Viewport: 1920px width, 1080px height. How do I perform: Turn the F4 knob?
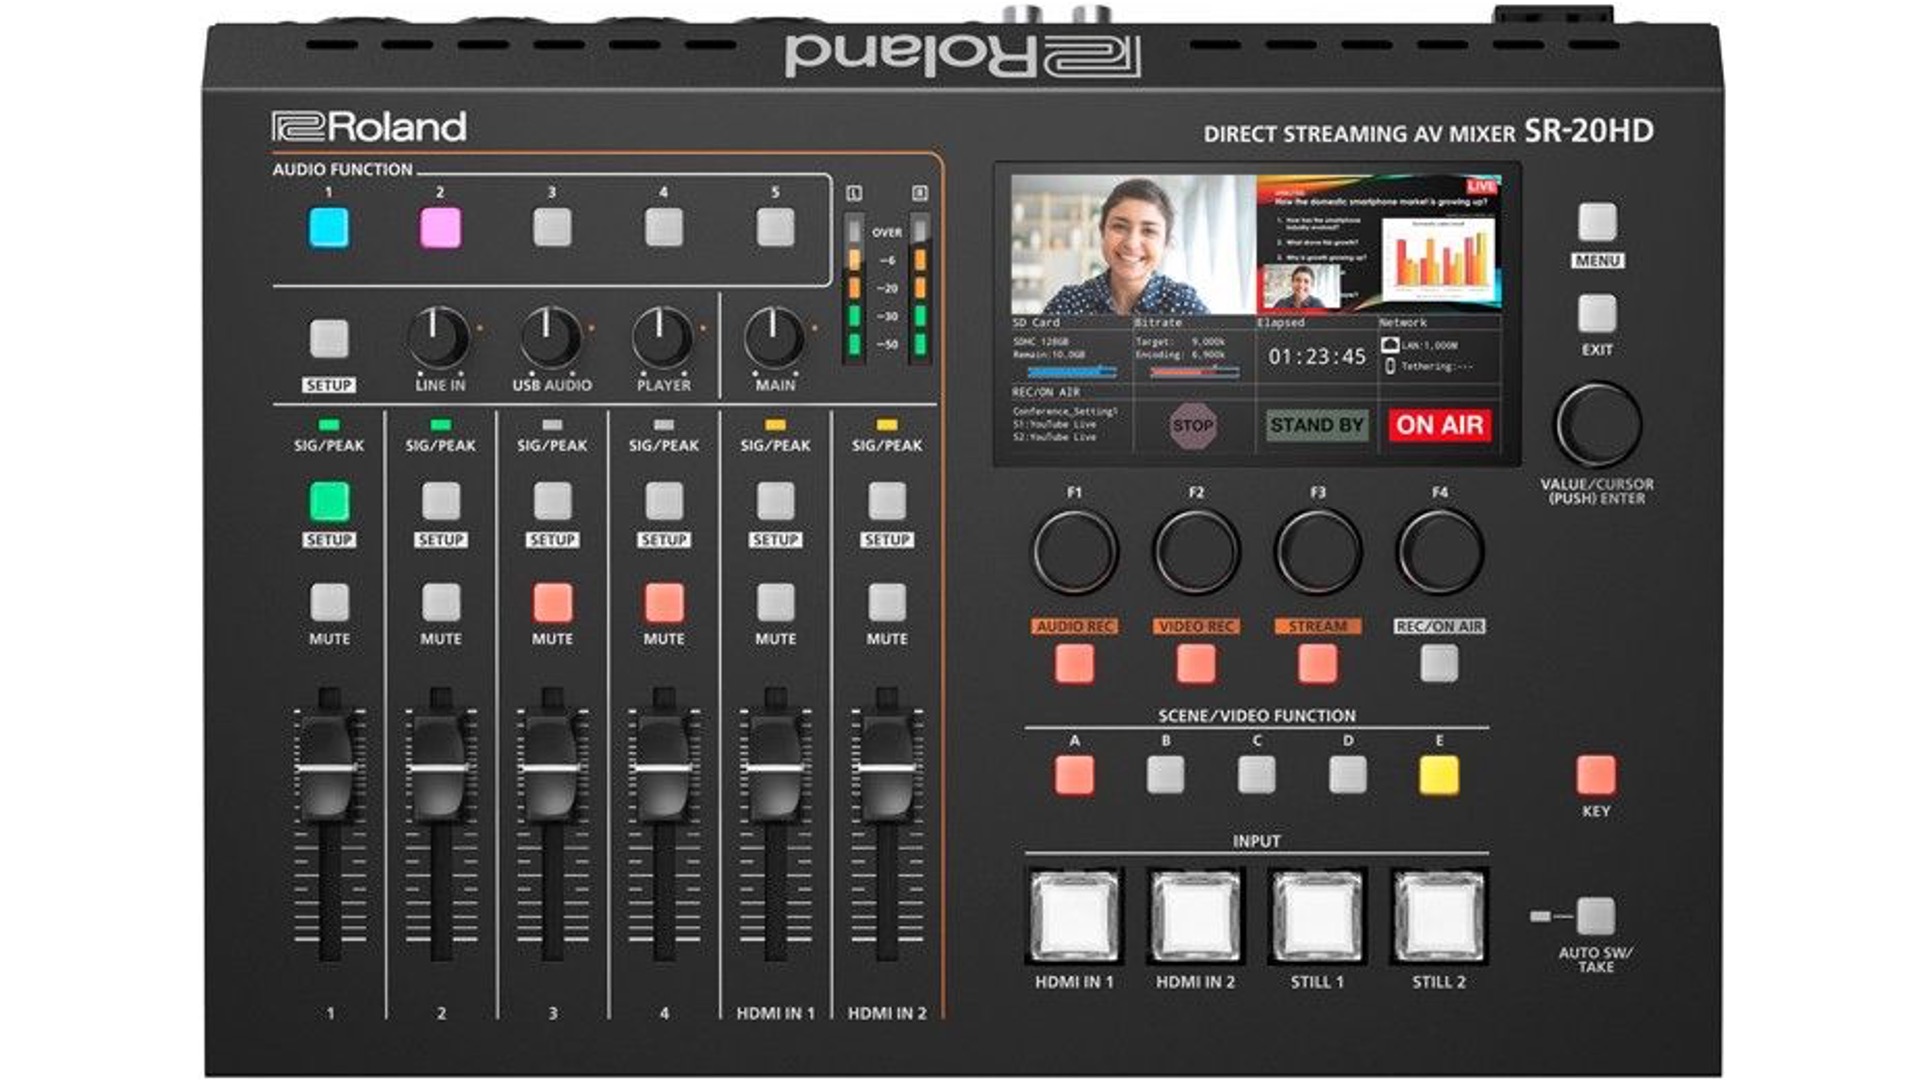pos(1439,551)
